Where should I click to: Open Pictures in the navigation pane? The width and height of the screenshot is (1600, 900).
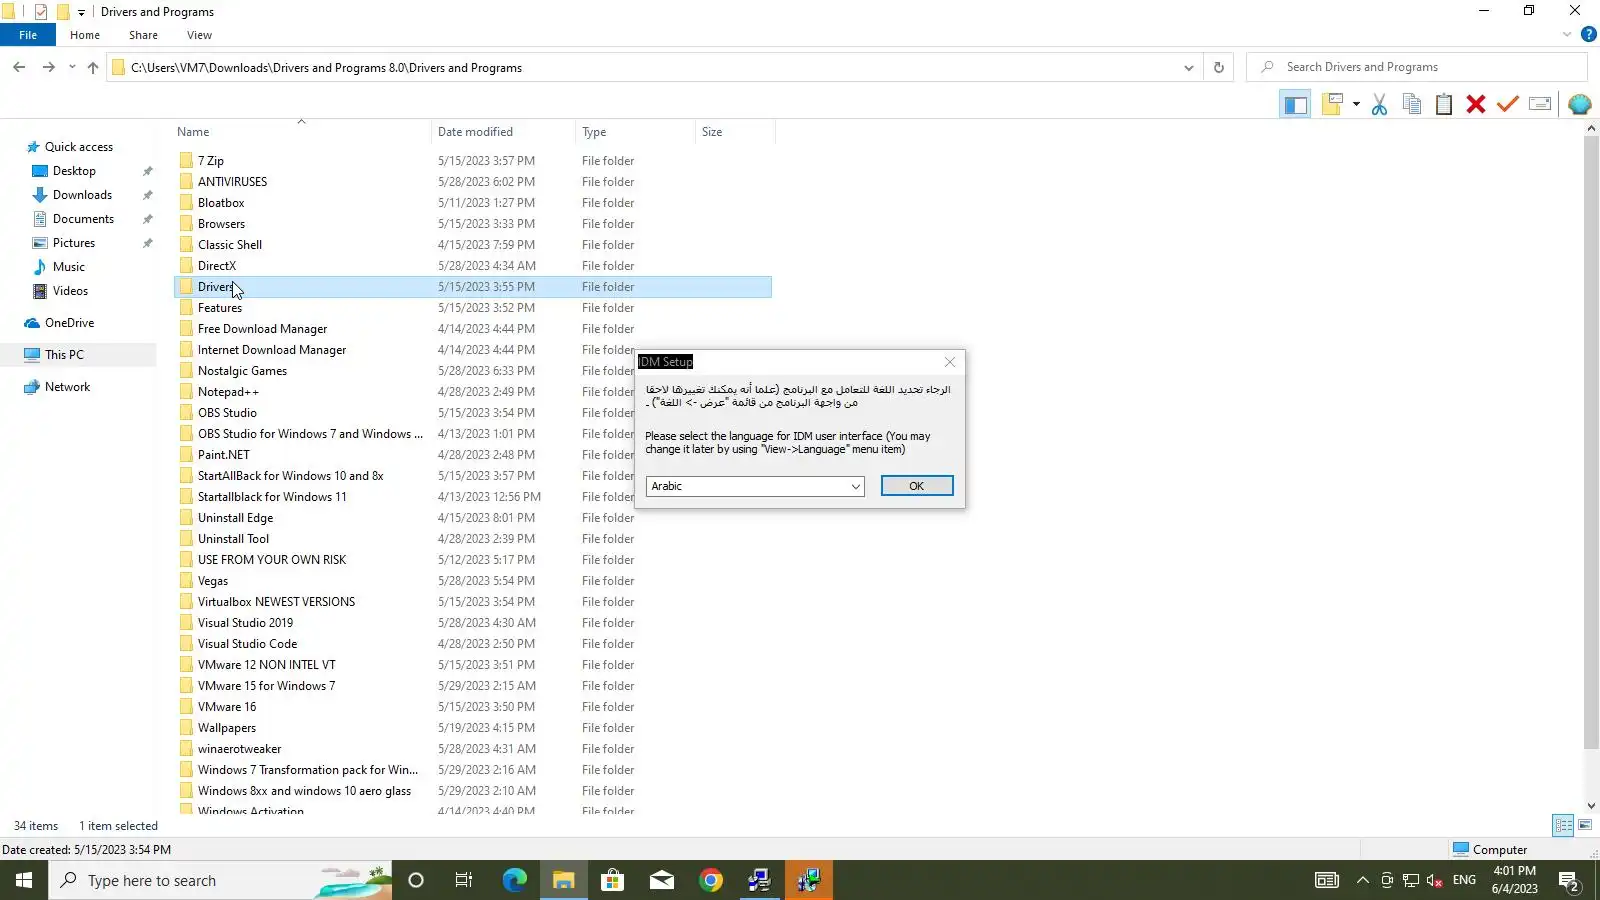tap(74, 243)
